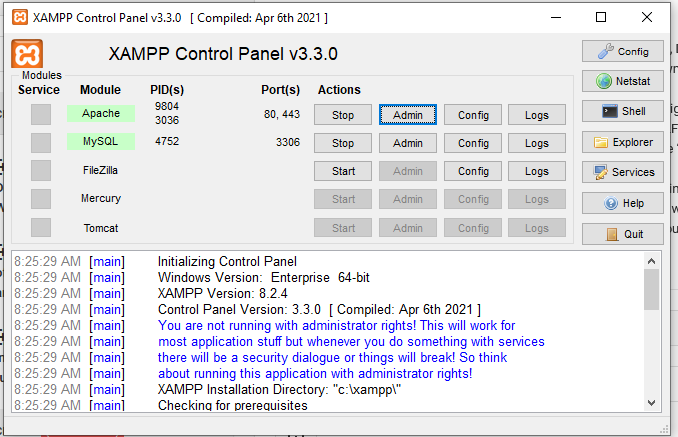Click the 'Initializing Control Panel' log line
The width and height of the screenshot is (678, 437).
227,262
